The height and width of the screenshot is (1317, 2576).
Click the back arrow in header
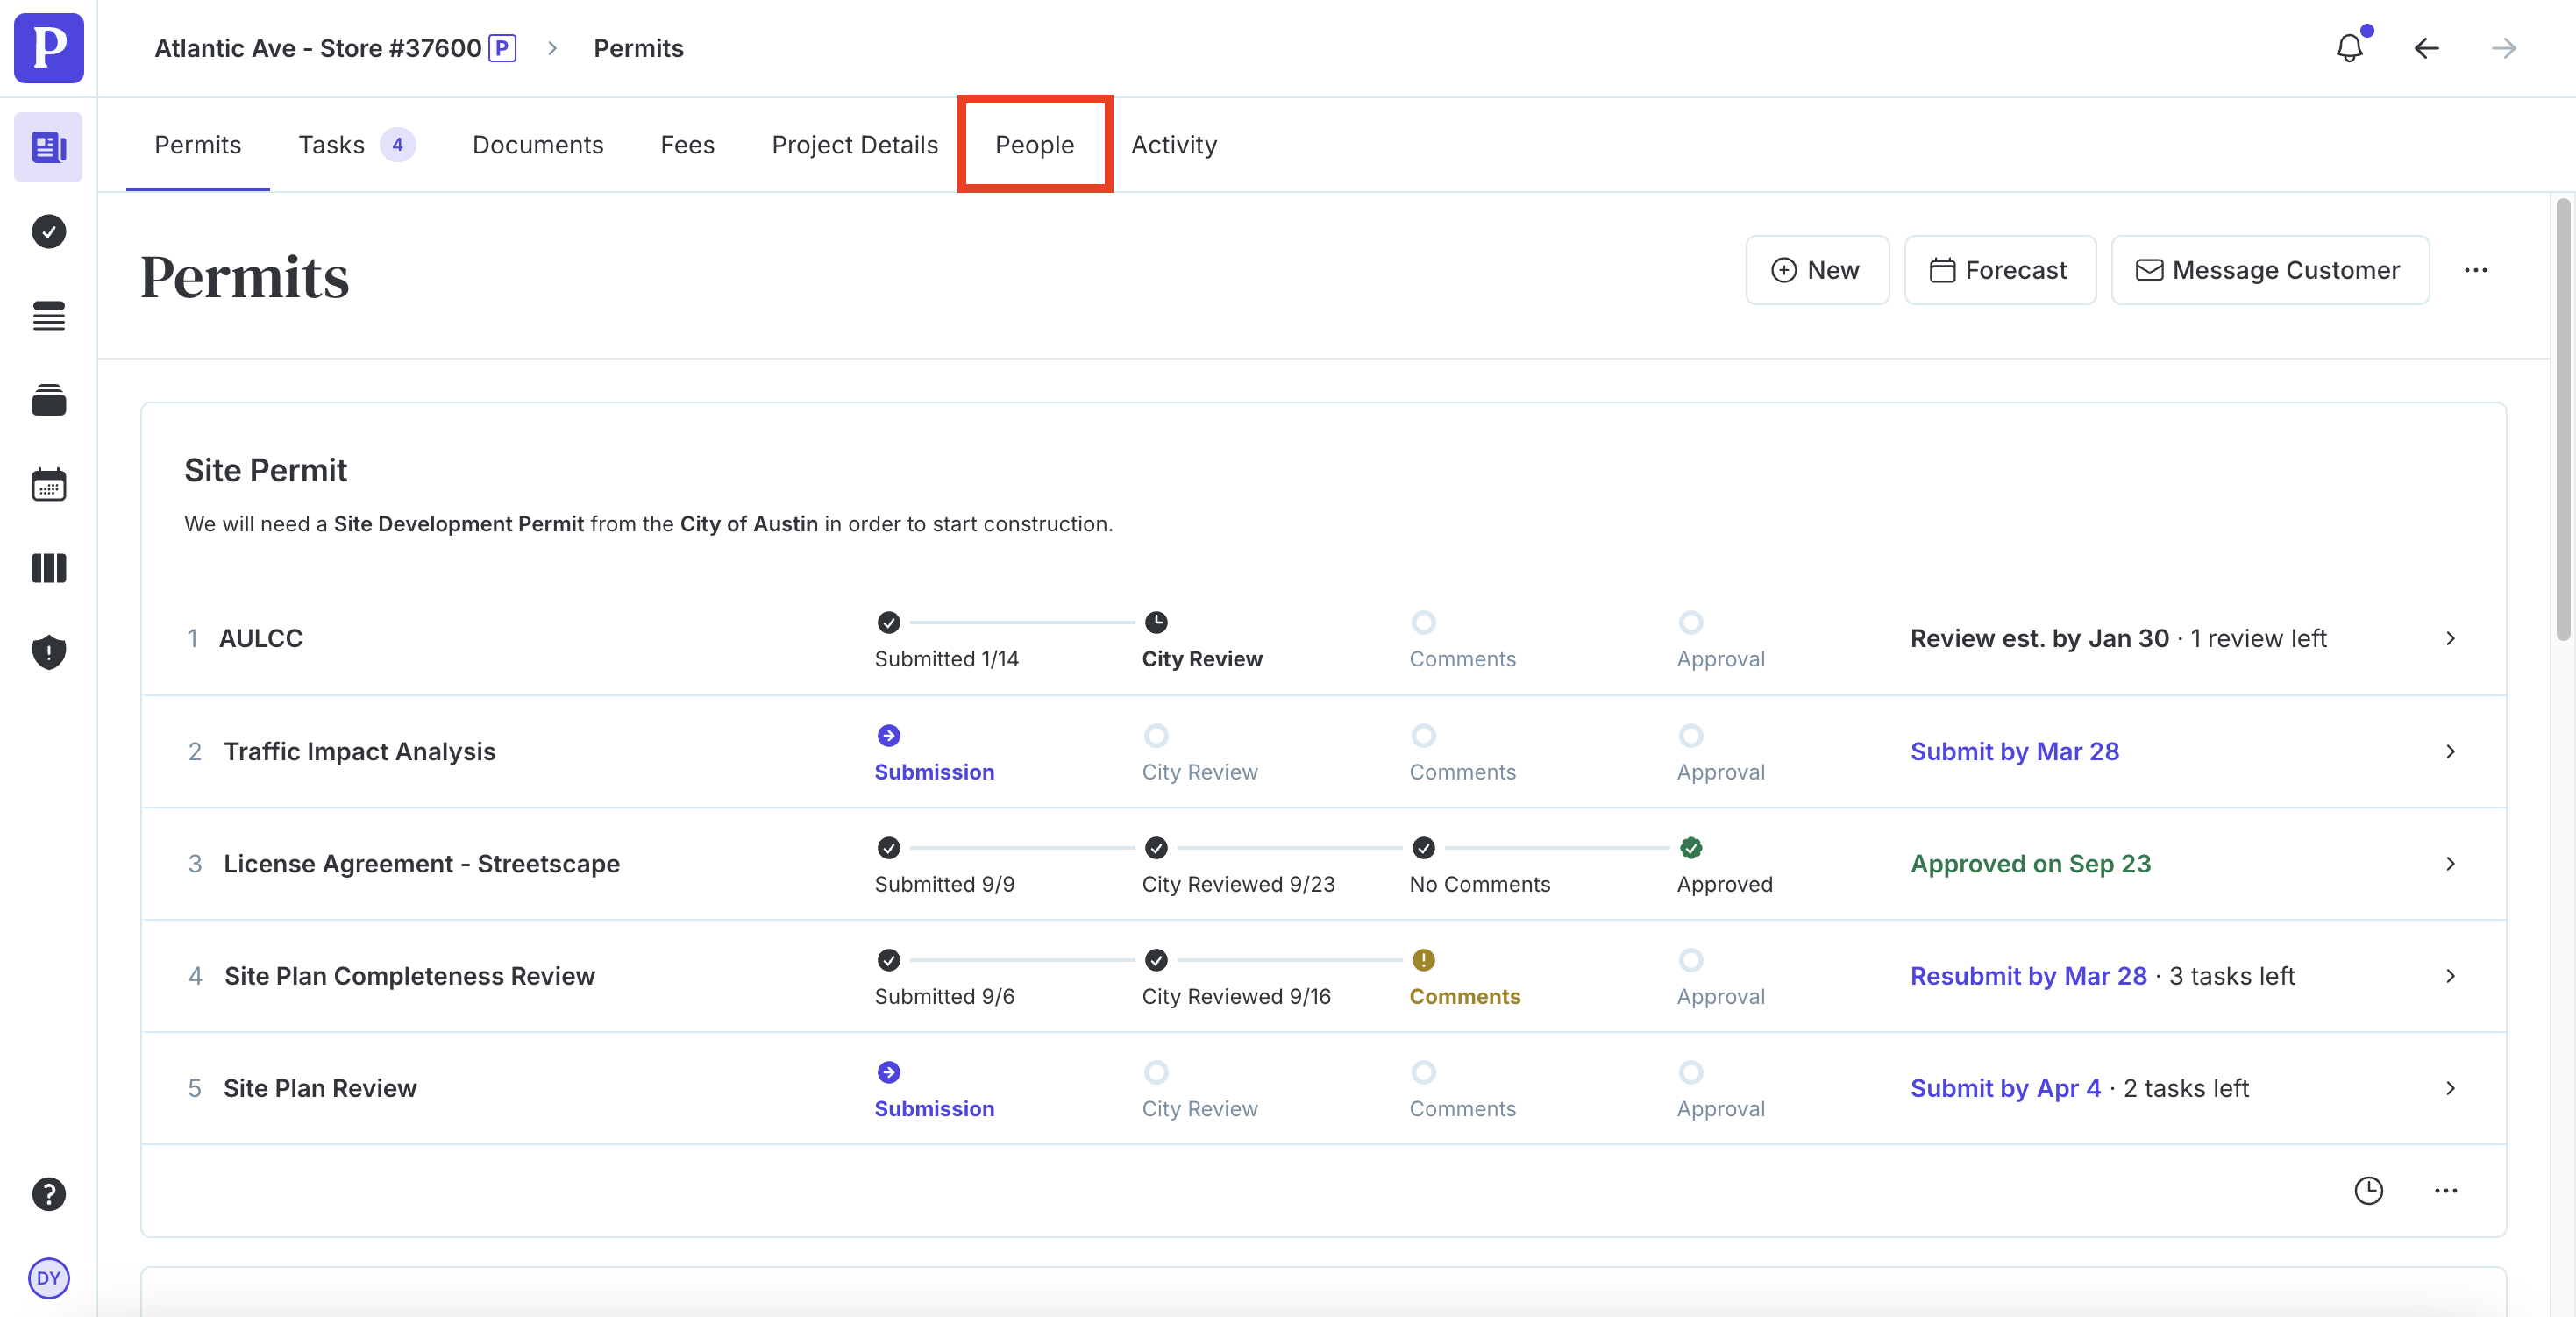coord(2426,48)
